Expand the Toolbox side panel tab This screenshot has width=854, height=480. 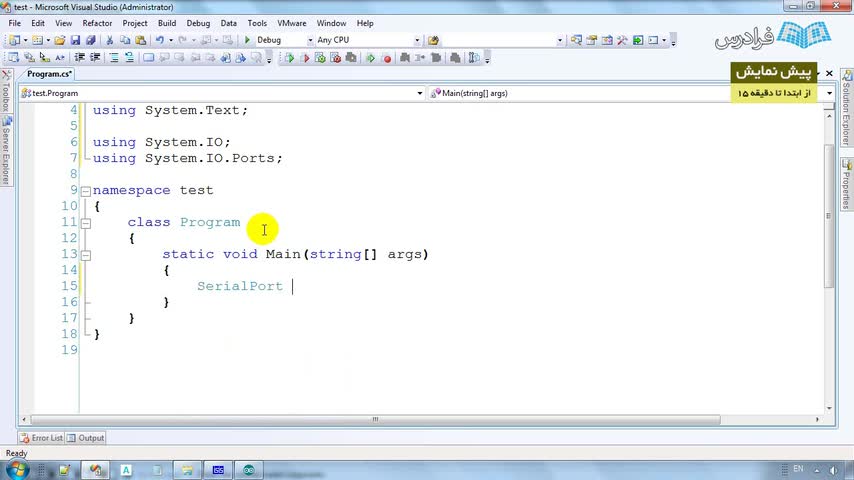(6, 91)
